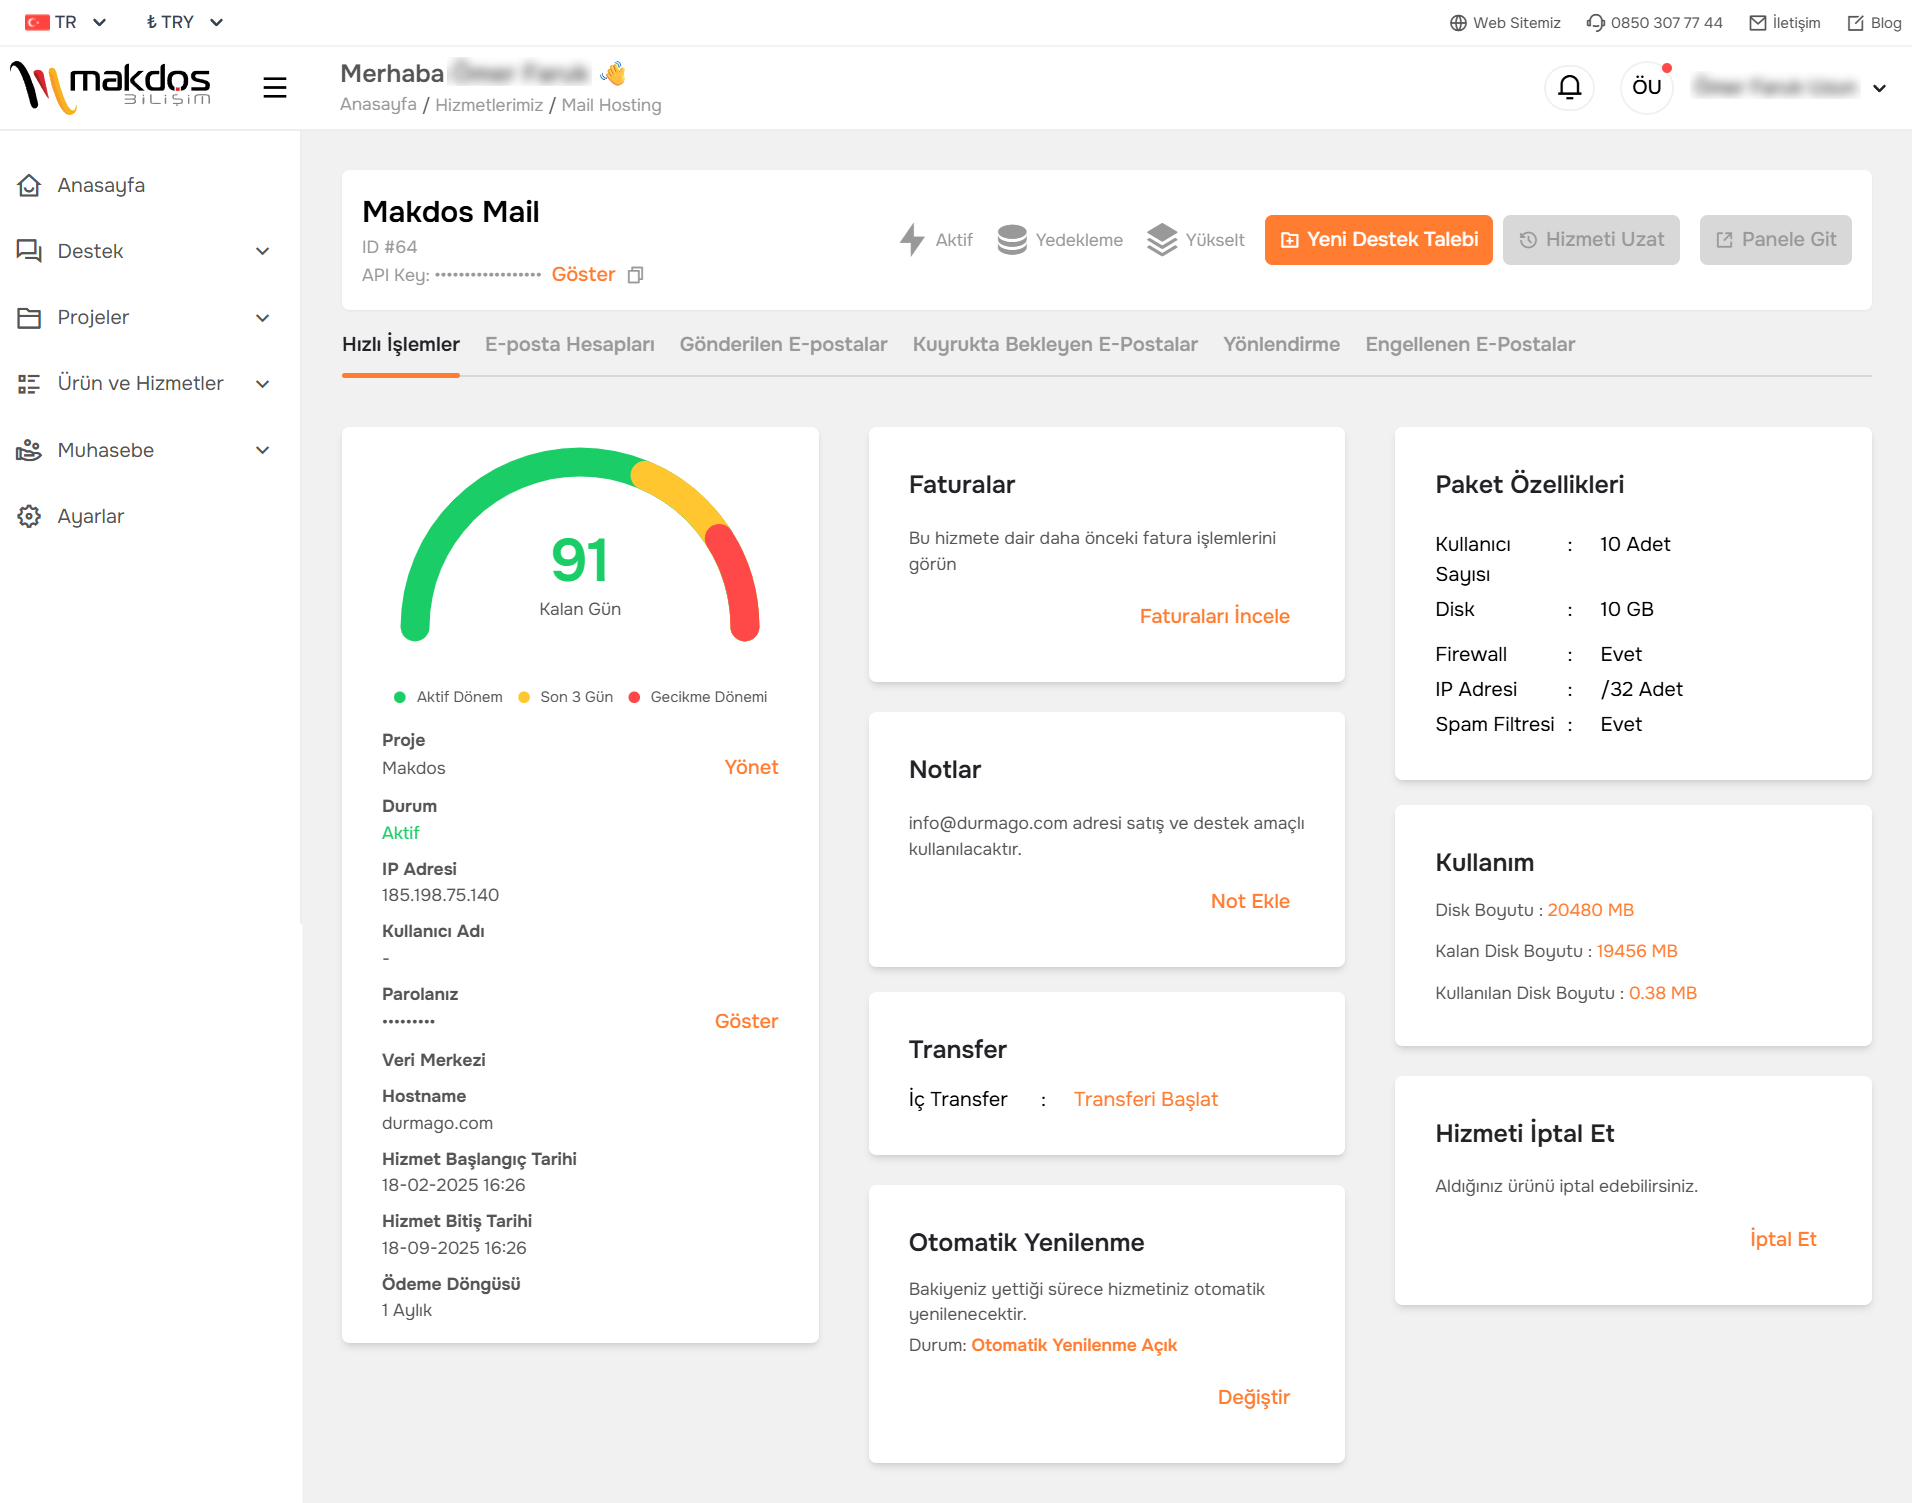Image resolution: width=1912 pixels, height=1503 pixels.
Task: Switch to E-posta Hesapları tab
Action: tap(570, 345)
